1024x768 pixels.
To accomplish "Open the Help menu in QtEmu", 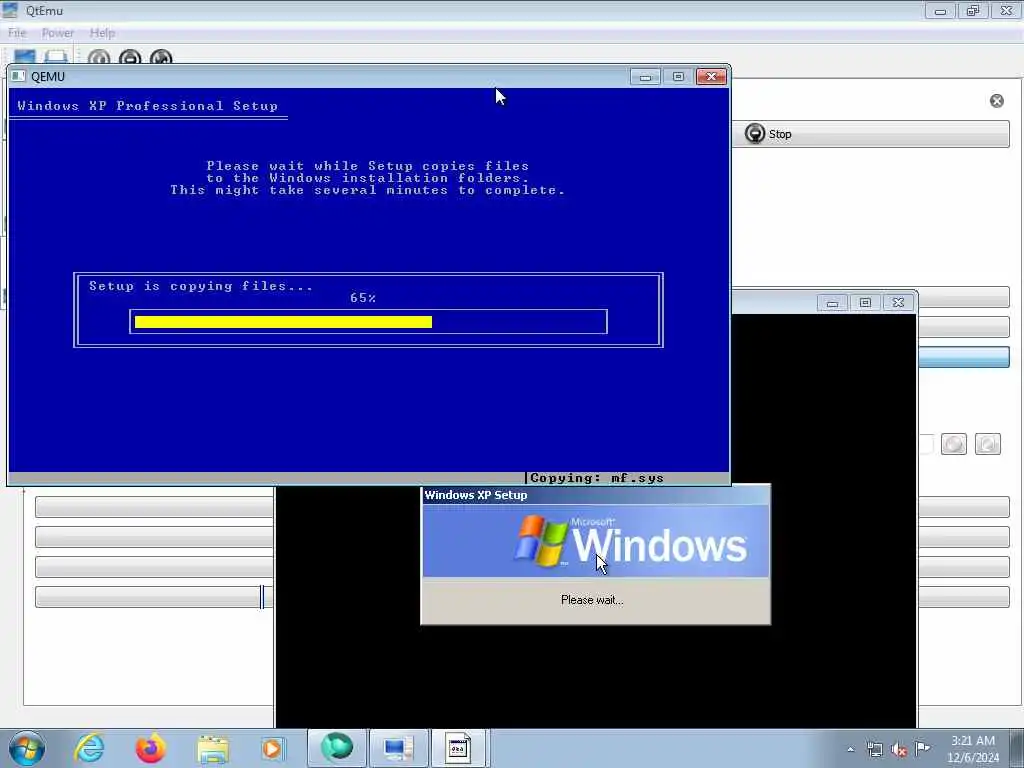I will click(102, 33).
